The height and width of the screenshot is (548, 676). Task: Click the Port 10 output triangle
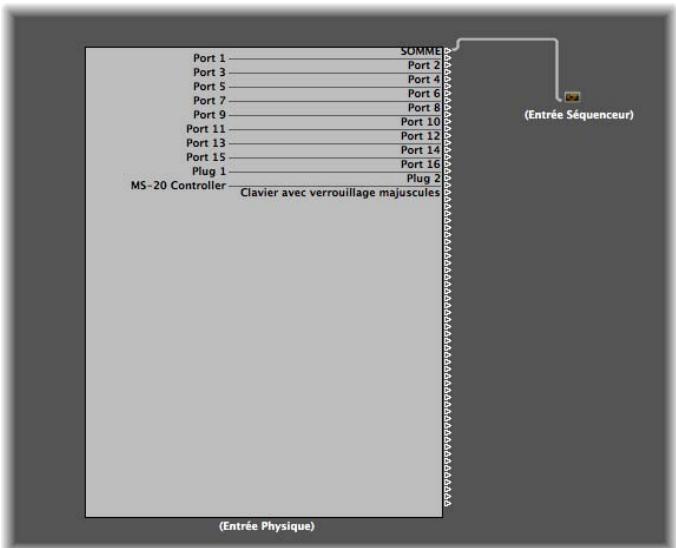(x=448, y=122)
